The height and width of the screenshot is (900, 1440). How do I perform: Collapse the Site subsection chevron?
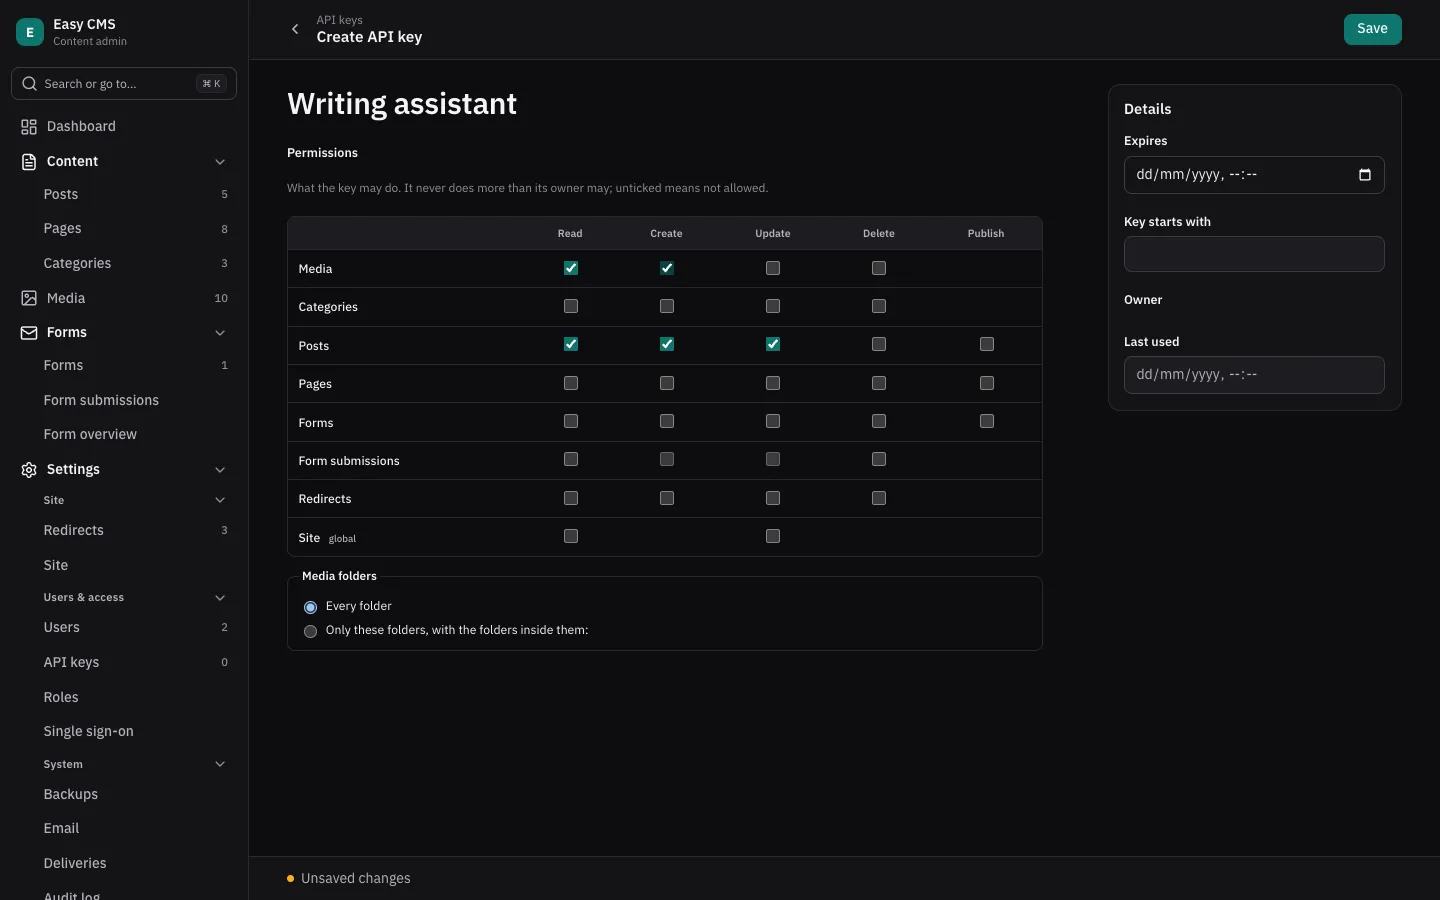[x=220, y=500]
